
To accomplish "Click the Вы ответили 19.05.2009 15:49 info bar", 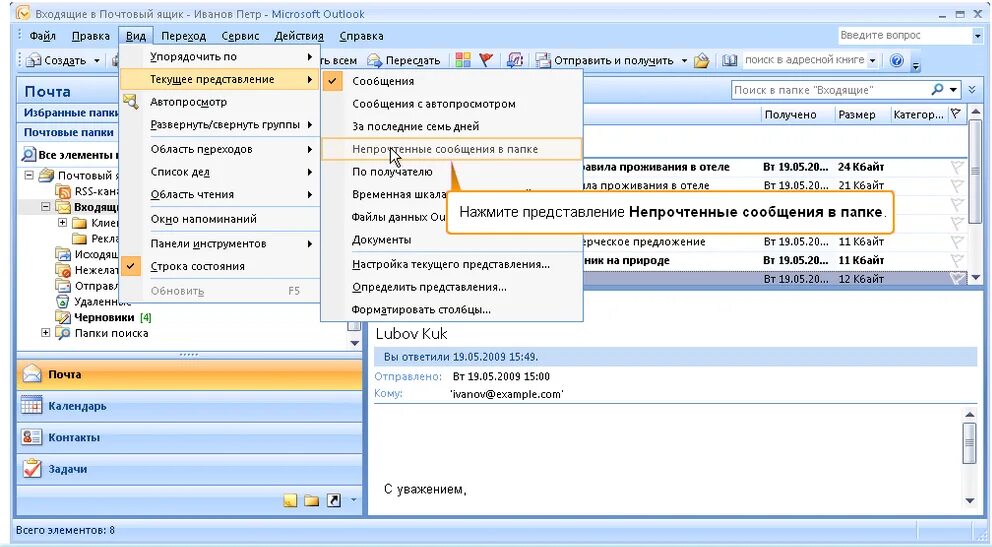I will tap(675, 357).
